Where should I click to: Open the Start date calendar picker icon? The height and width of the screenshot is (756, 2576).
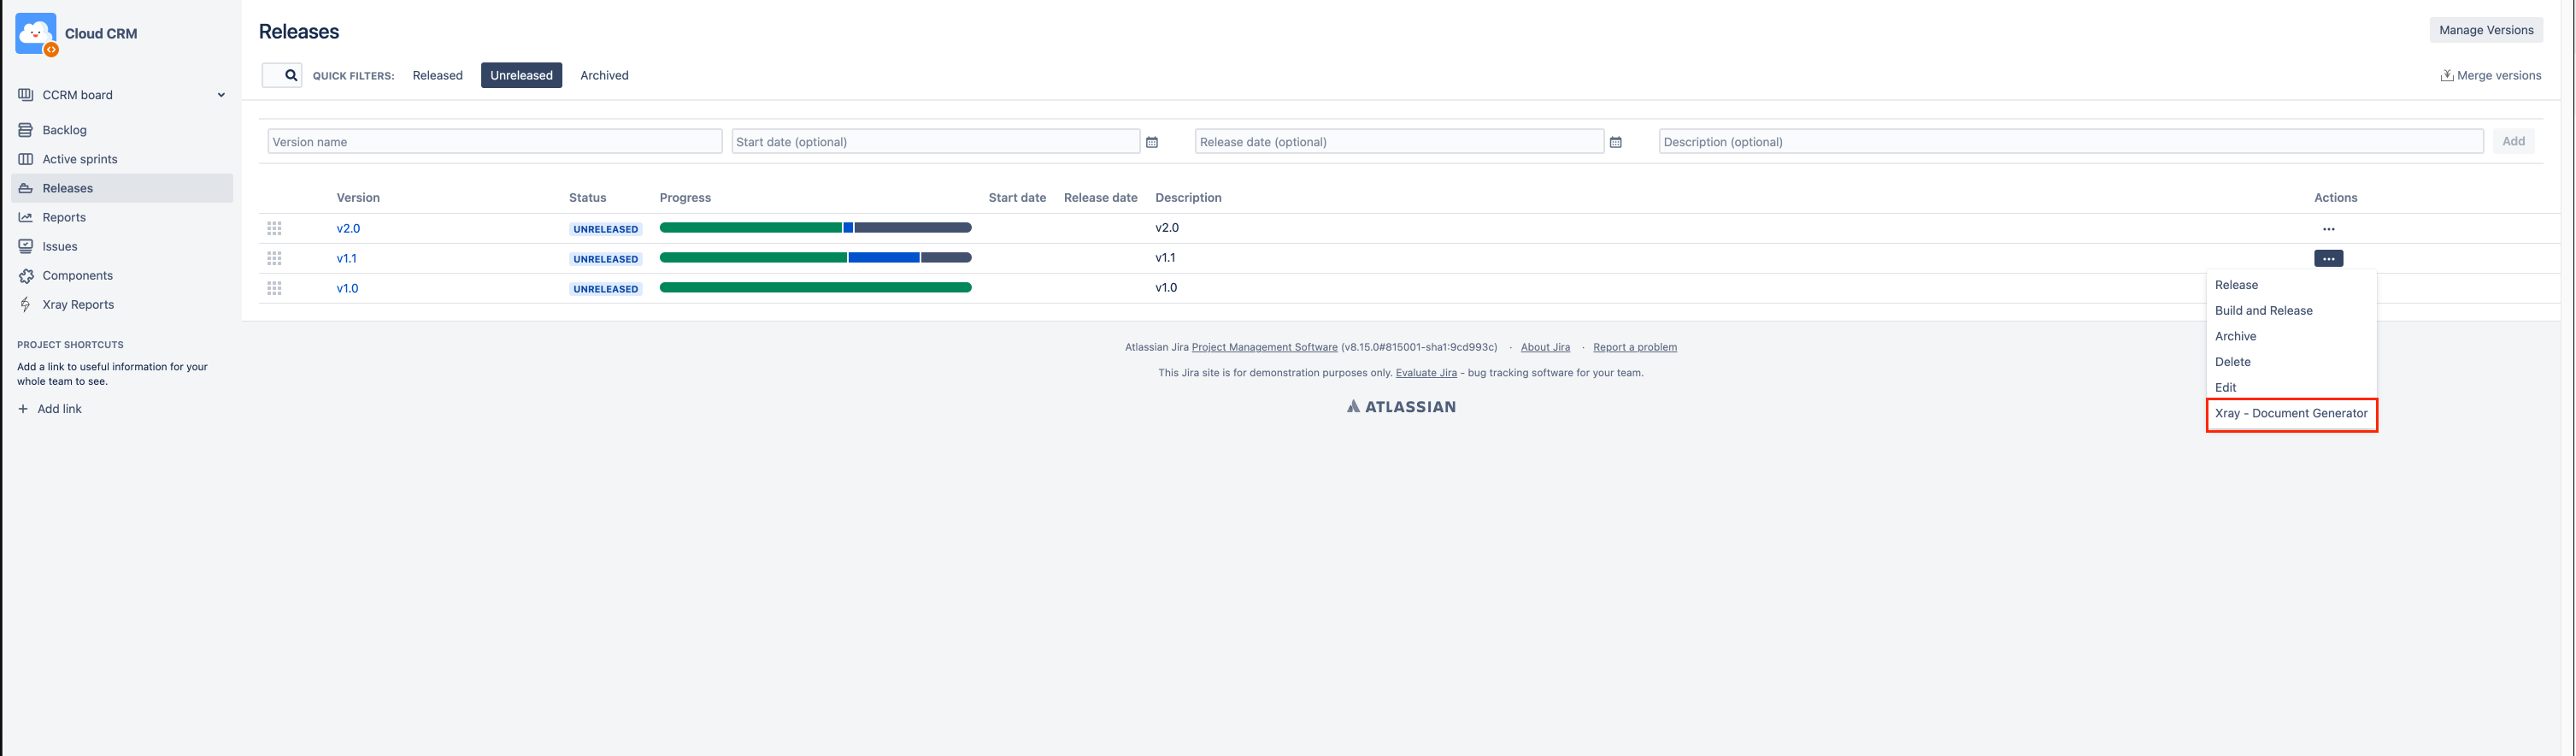1152,142
